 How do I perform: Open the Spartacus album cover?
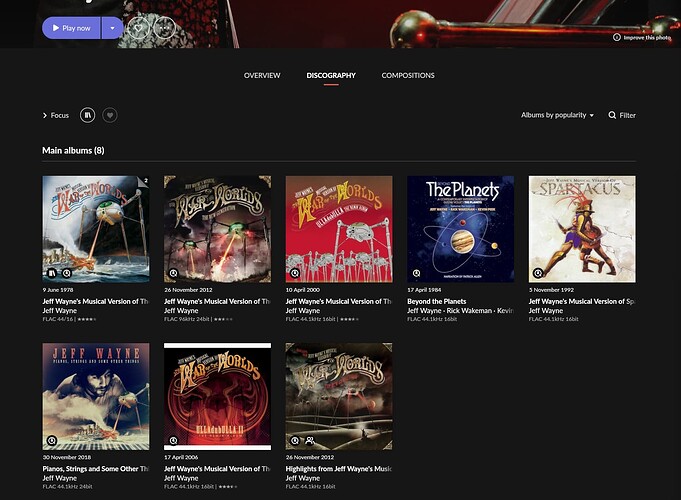pos(582,229)
